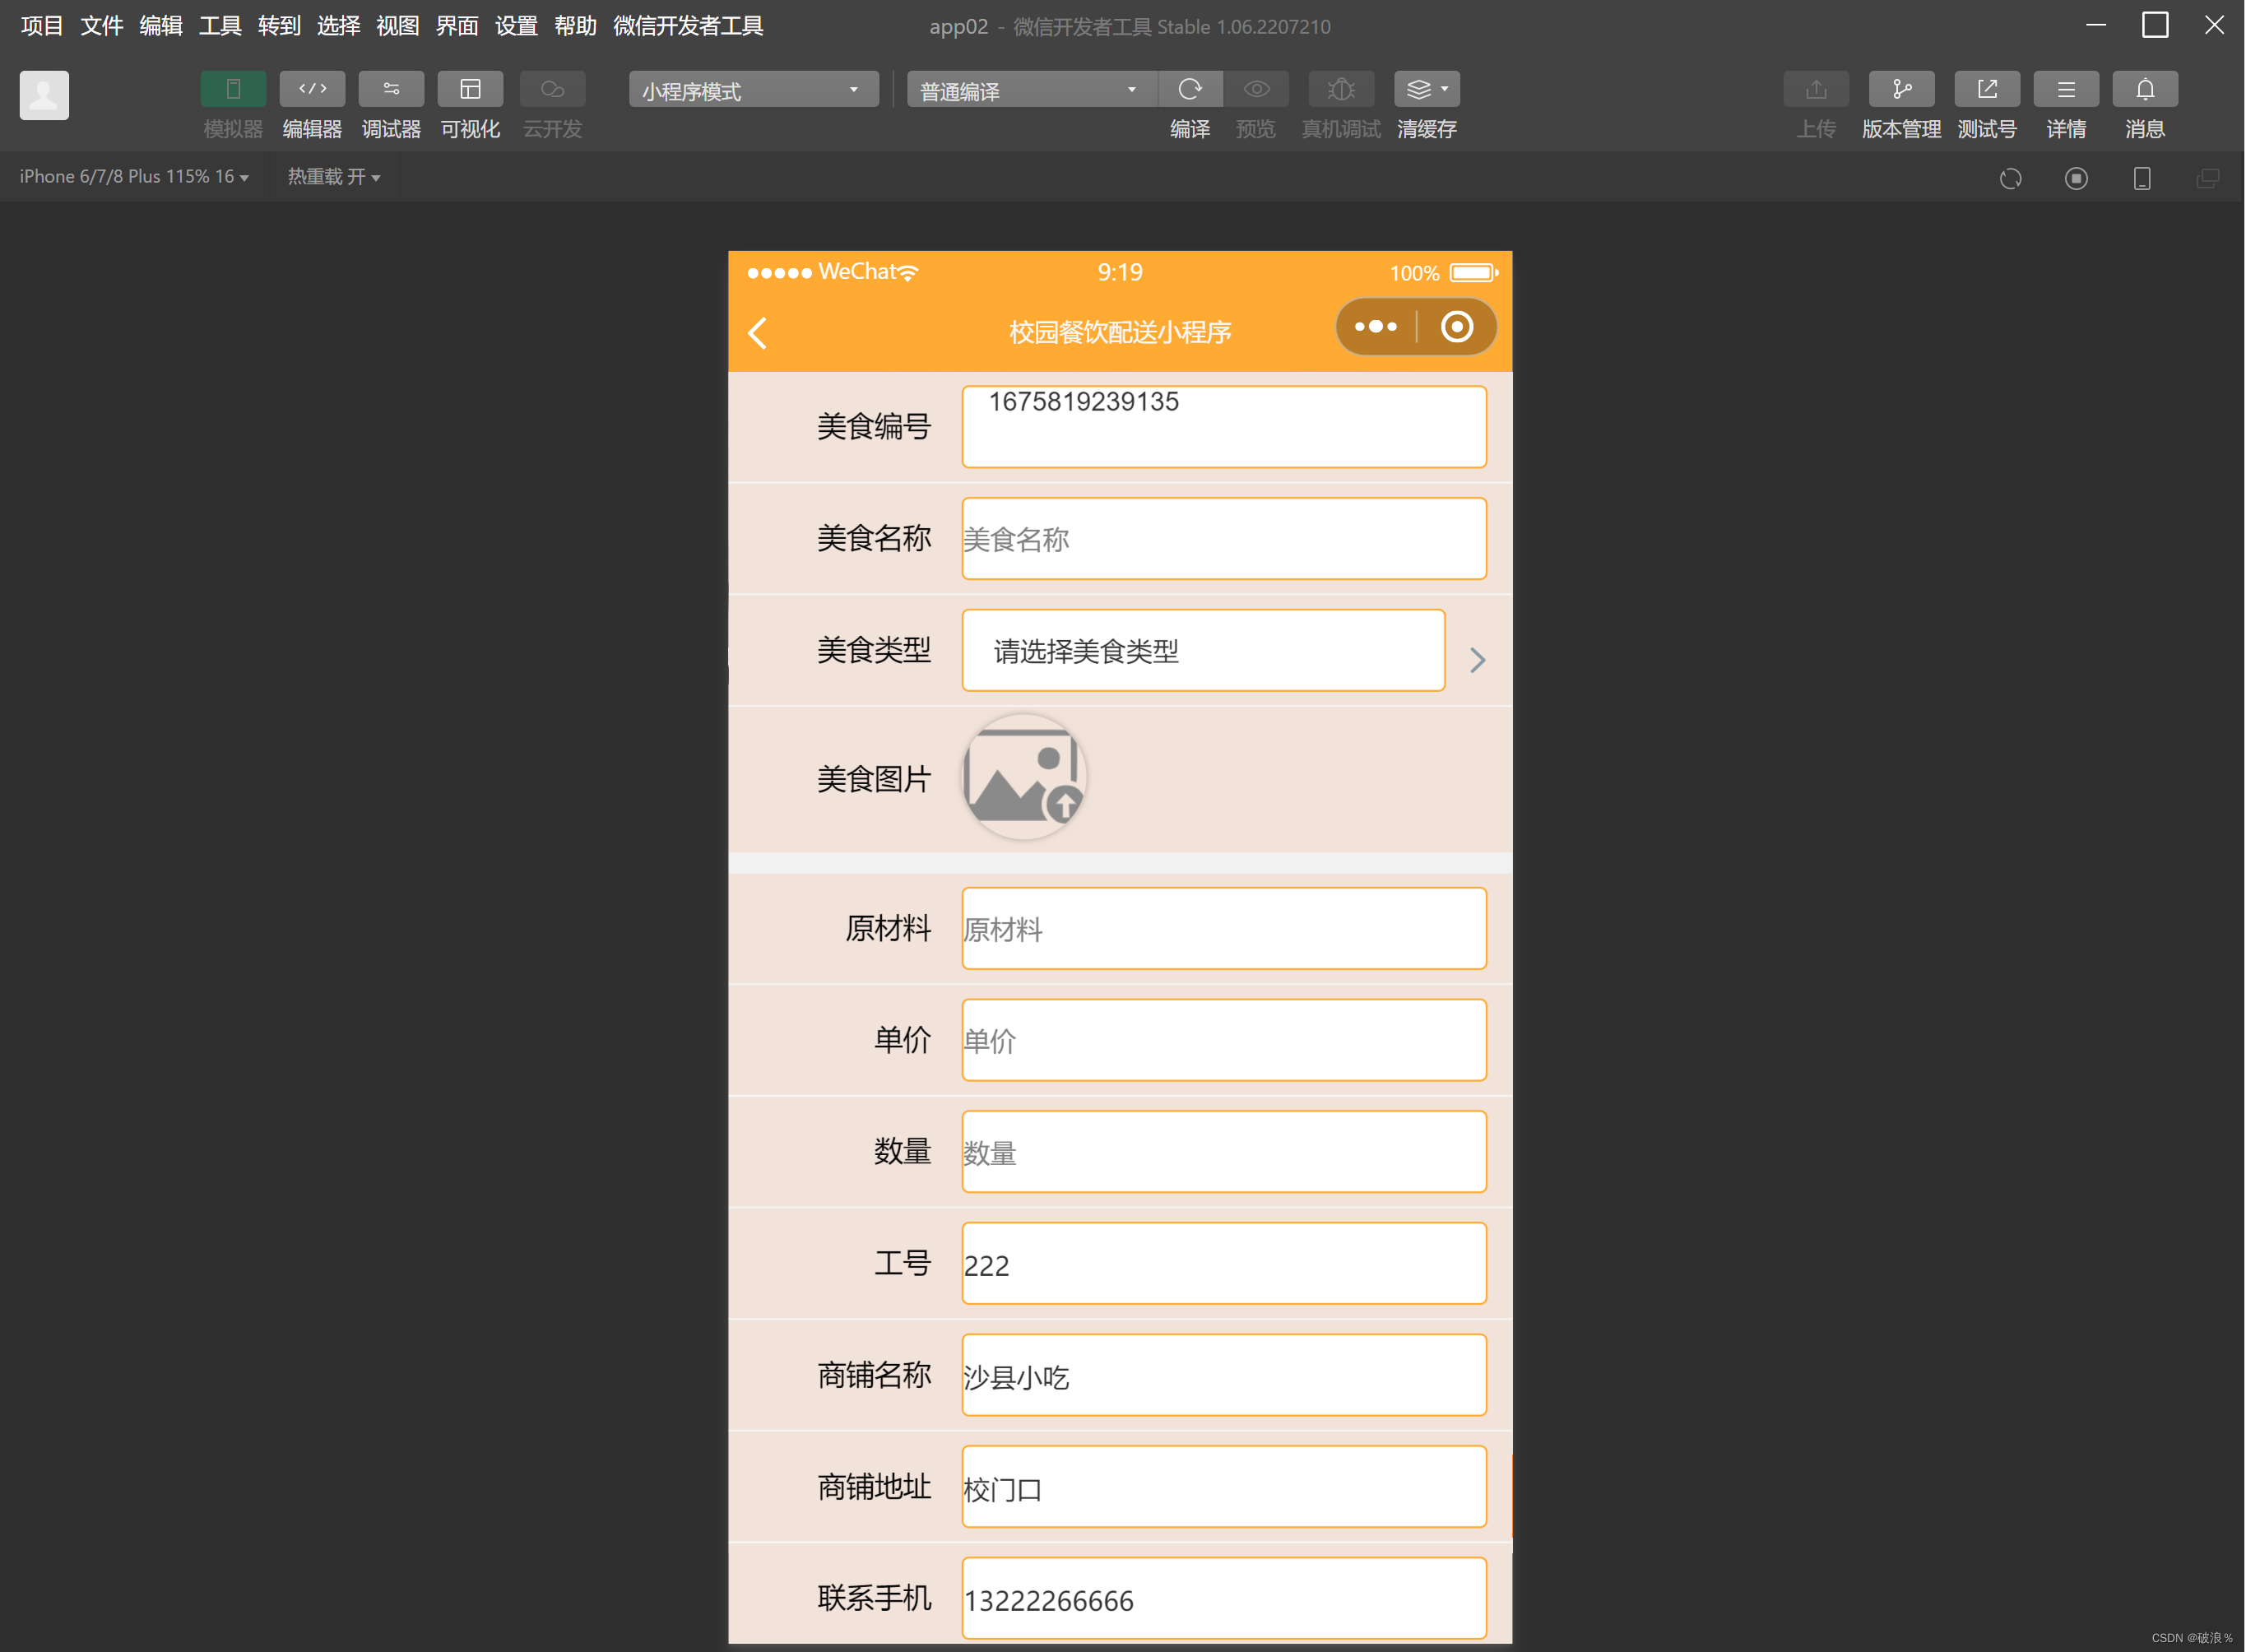Open the 选择 menu
The height and width of the screenshot is (1652, 2246).
click(x=338, y=26)
